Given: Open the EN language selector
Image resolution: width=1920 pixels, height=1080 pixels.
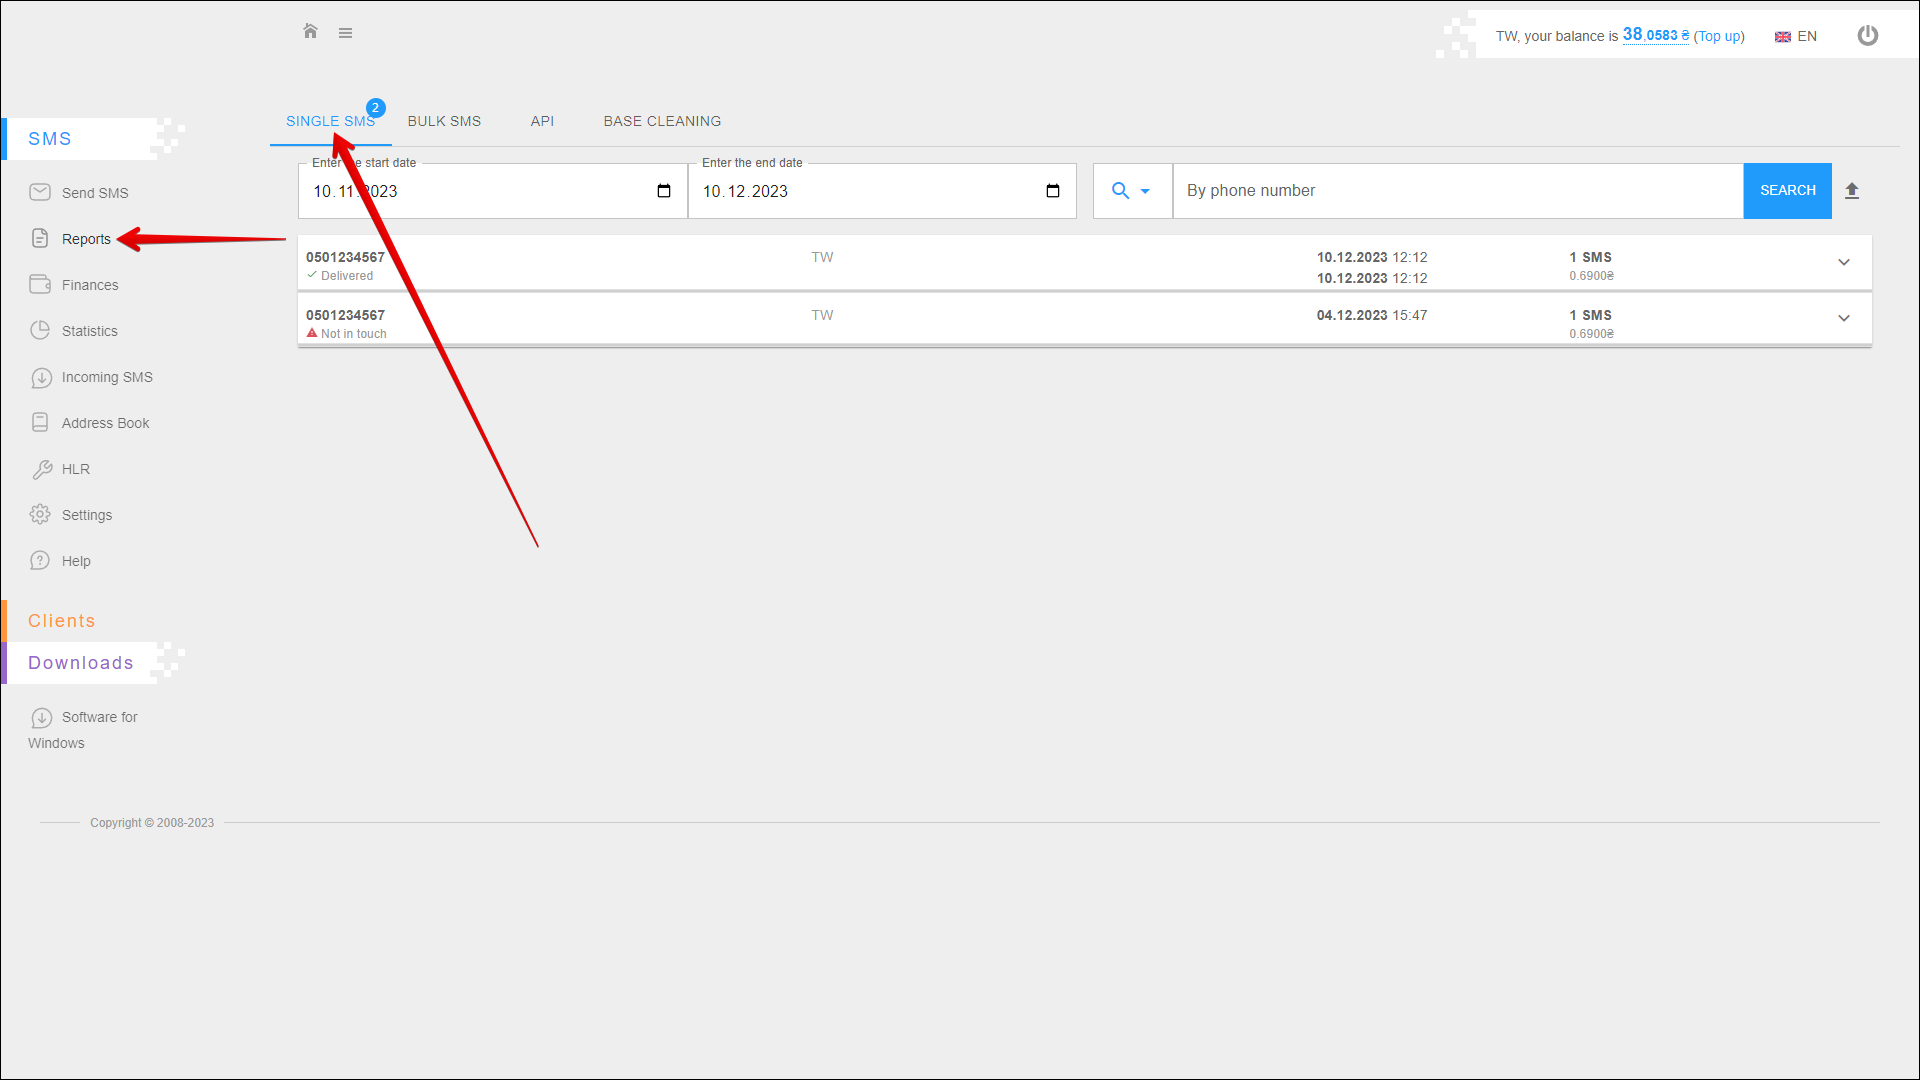Looking at the screenshot, I should point(1796,36).
